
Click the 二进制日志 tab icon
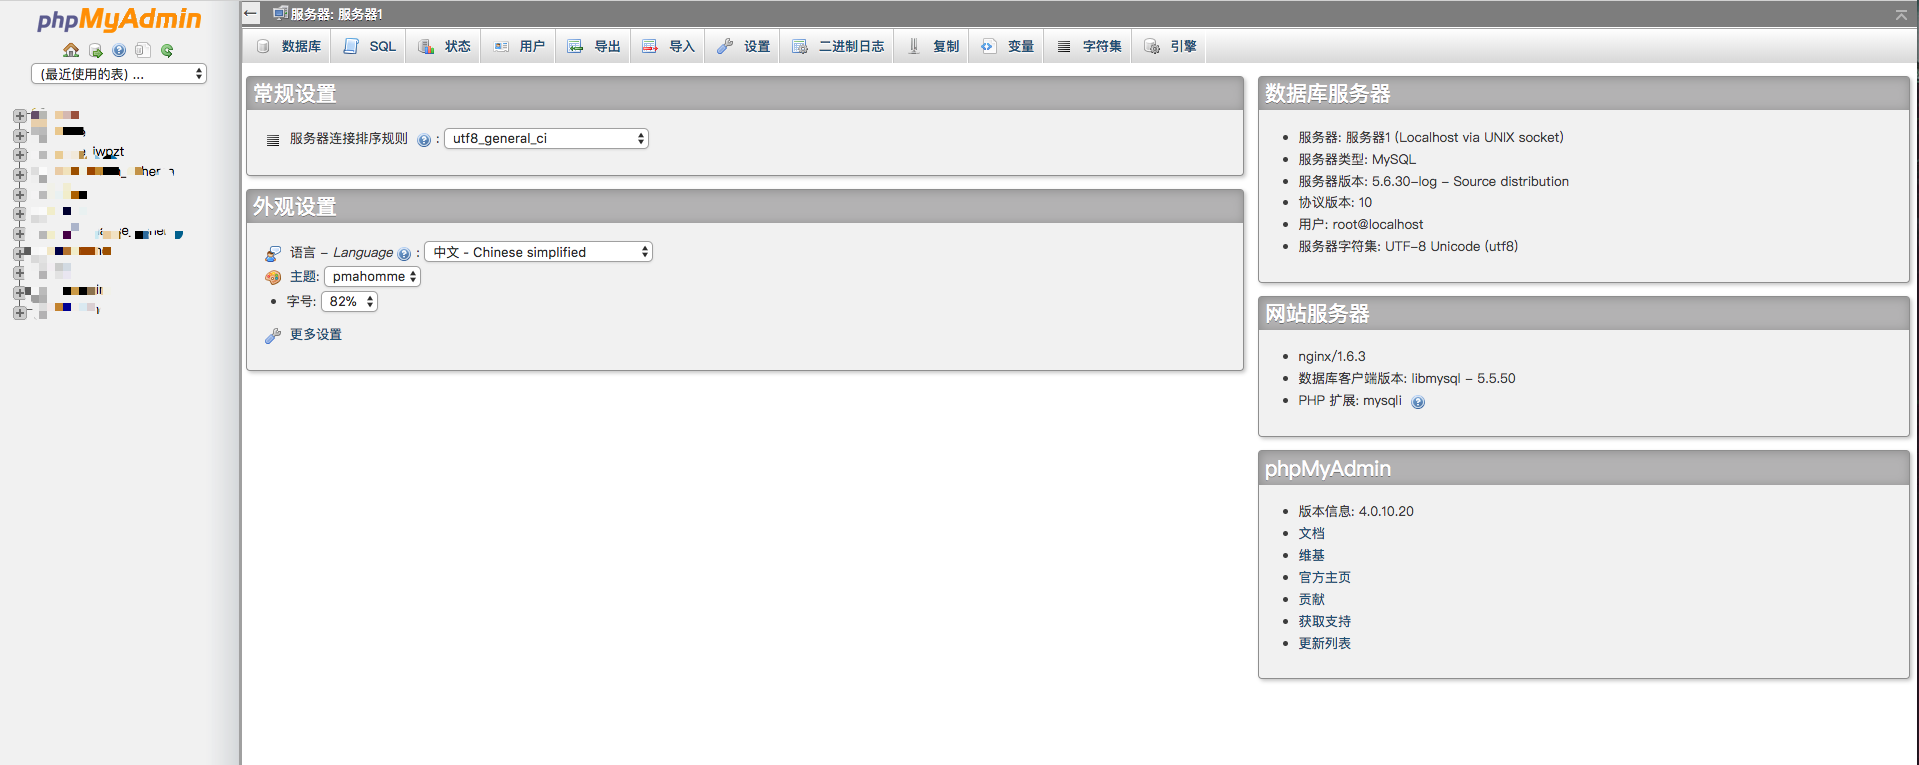[799, 46]
